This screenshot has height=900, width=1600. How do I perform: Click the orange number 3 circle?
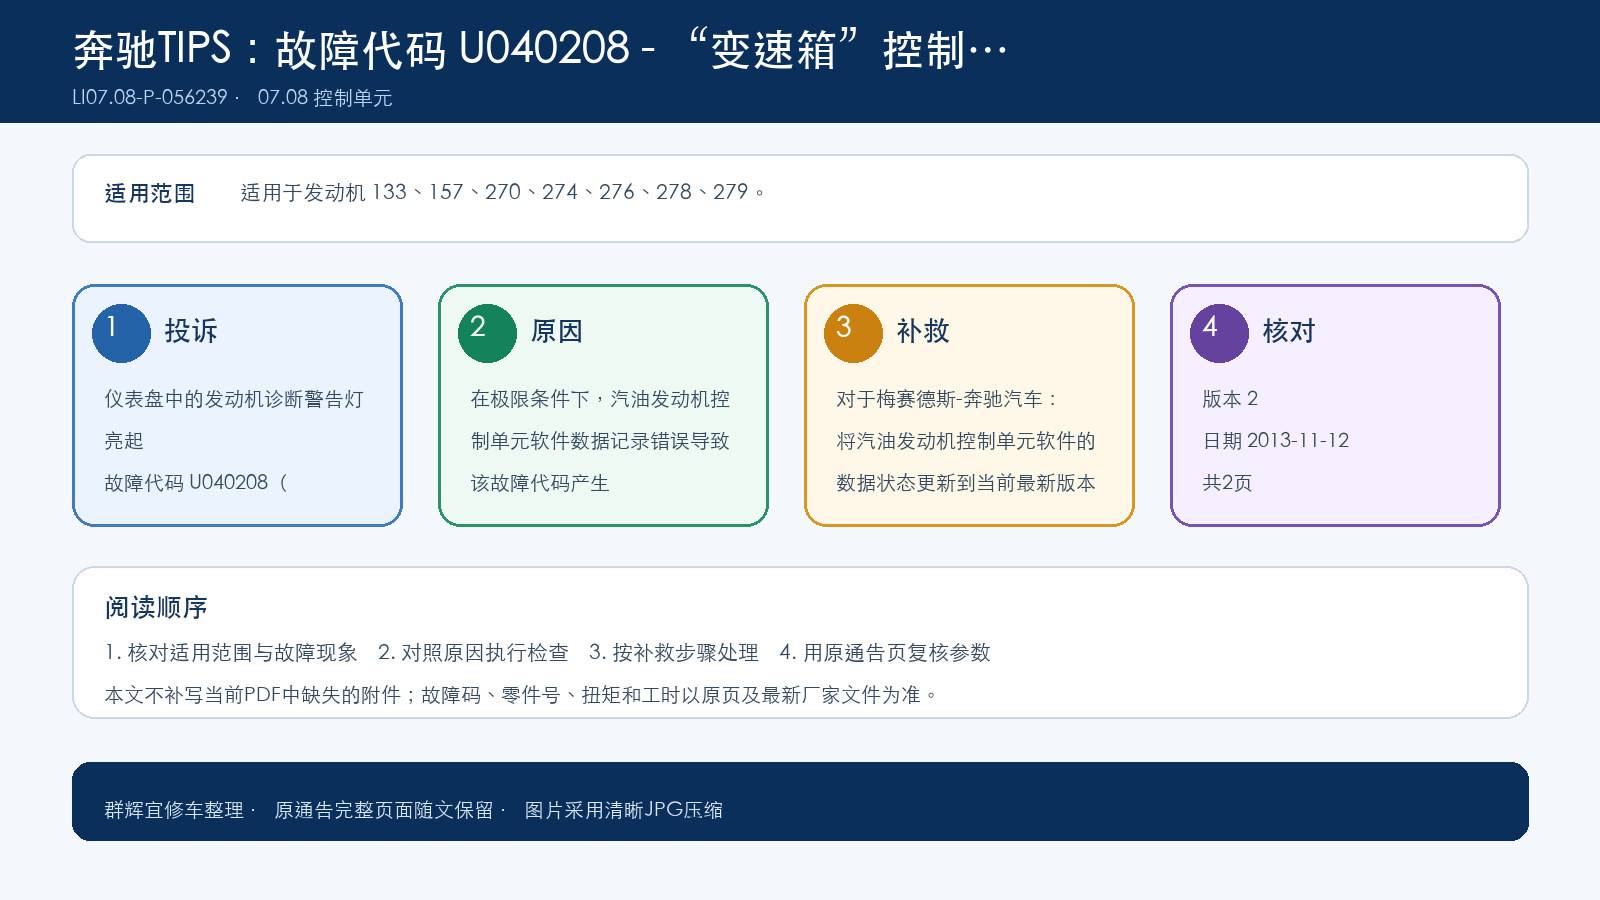point(853,333)
